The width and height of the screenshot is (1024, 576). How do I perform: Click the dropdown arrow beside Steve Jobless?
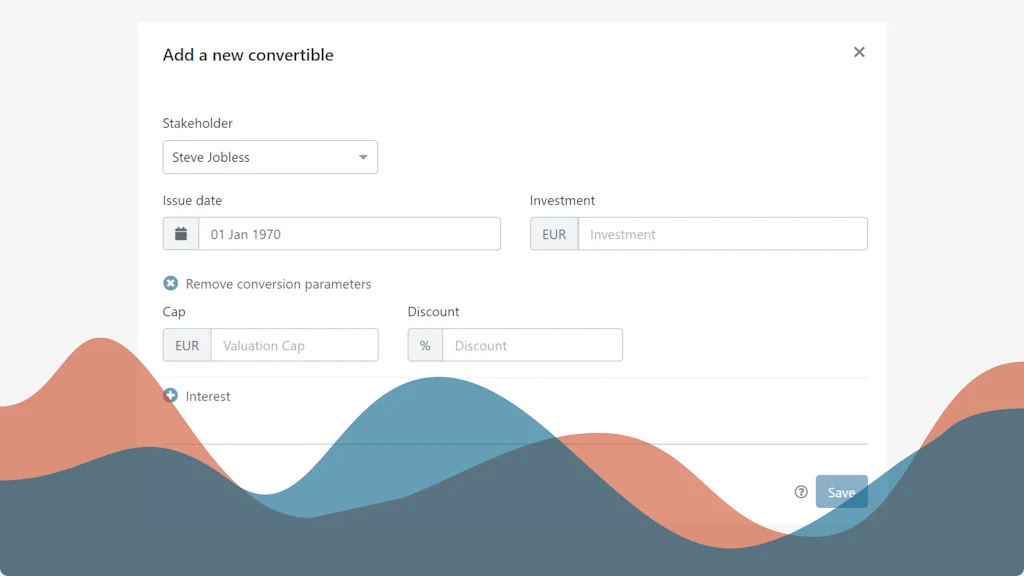tap(362, 157)
